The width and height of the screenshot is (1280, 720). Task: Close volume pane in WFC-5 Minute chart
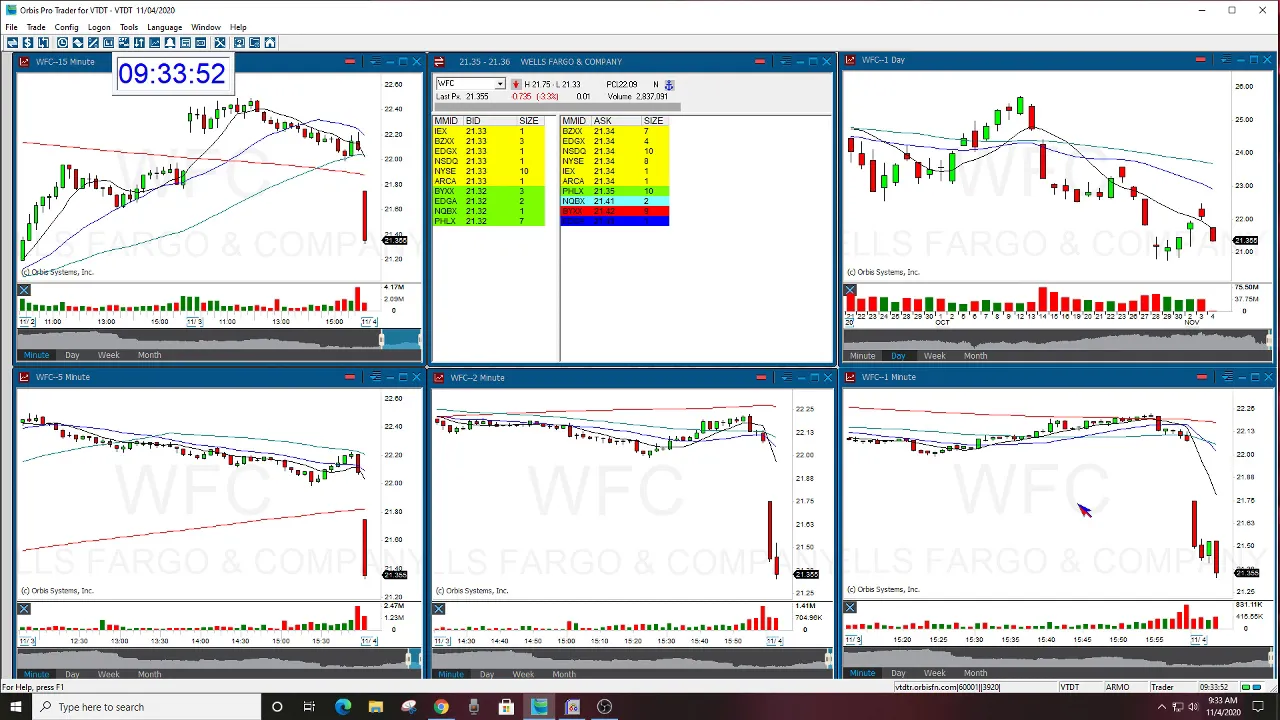[x=24, y=609]
